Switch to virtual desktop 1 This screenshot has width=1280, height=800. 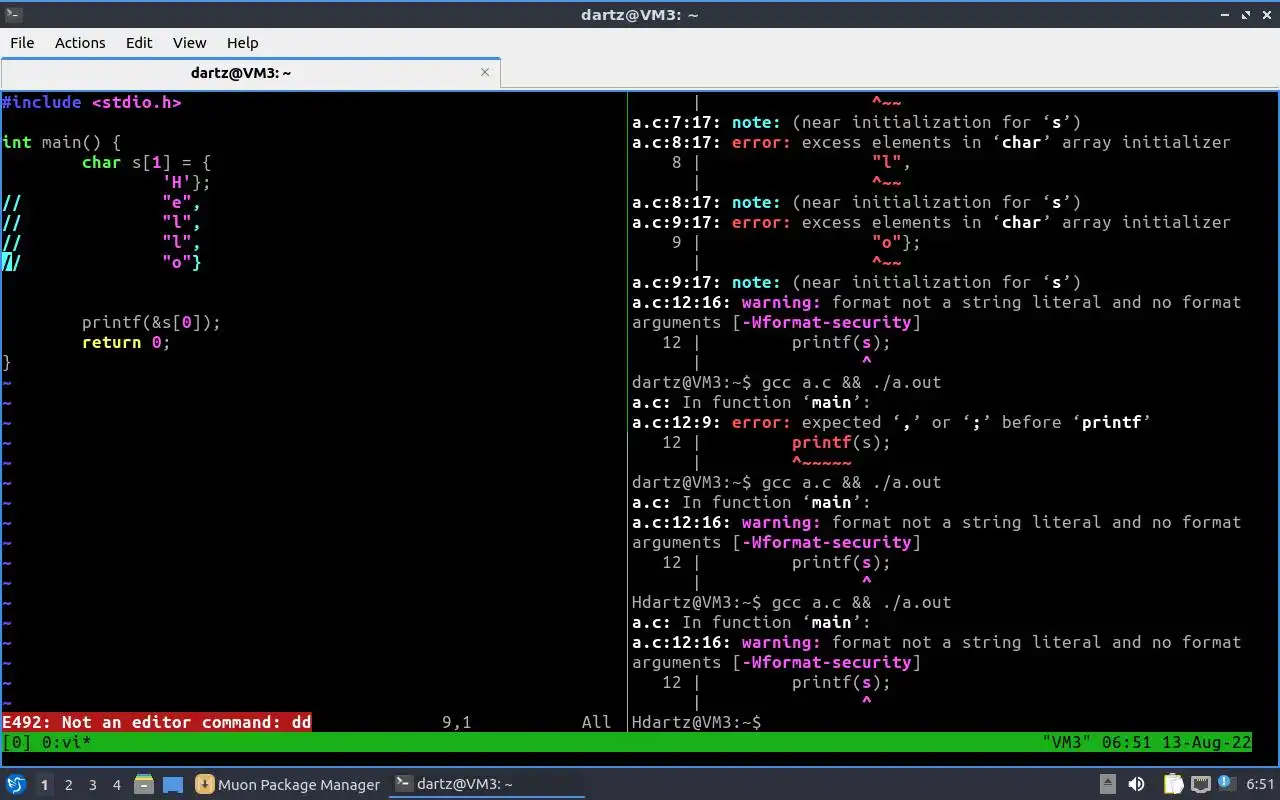pyautogui.click(x=44, y=785)
